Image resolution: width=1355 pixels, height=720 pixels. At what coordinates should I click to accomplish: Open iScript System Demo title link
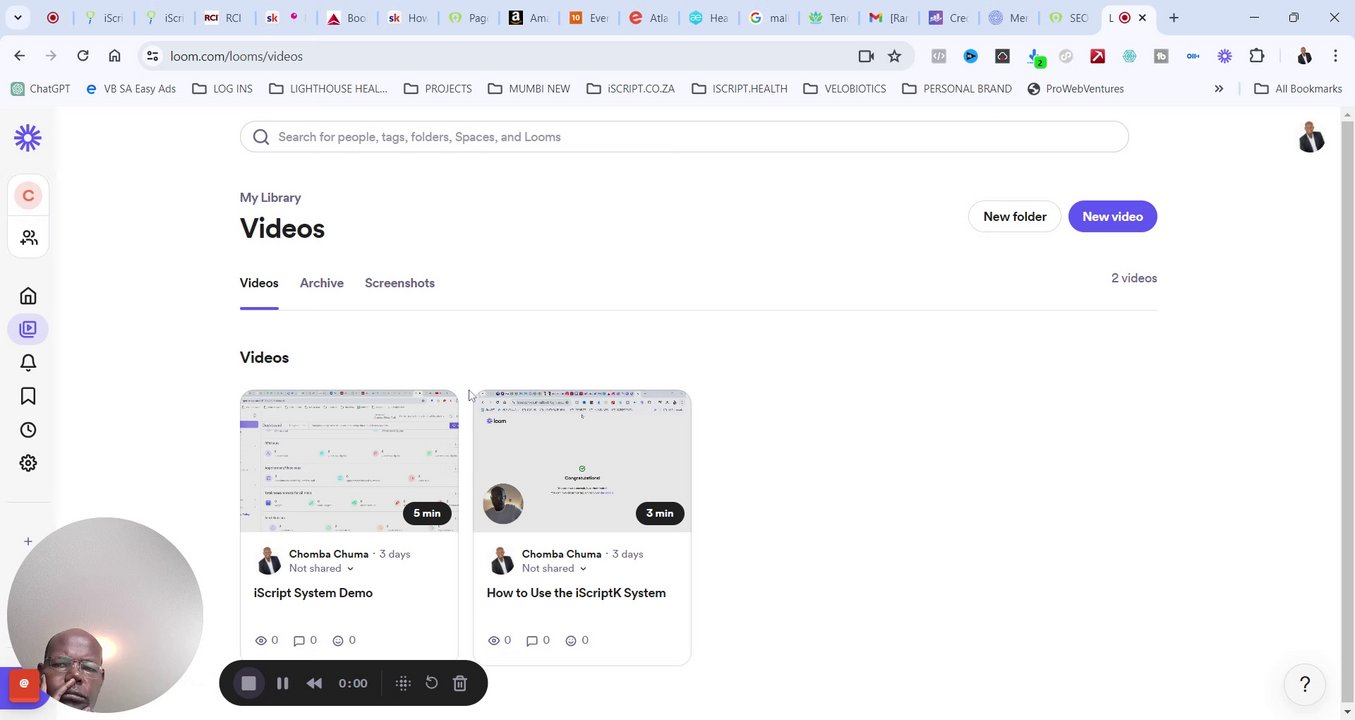pos(313,593)
